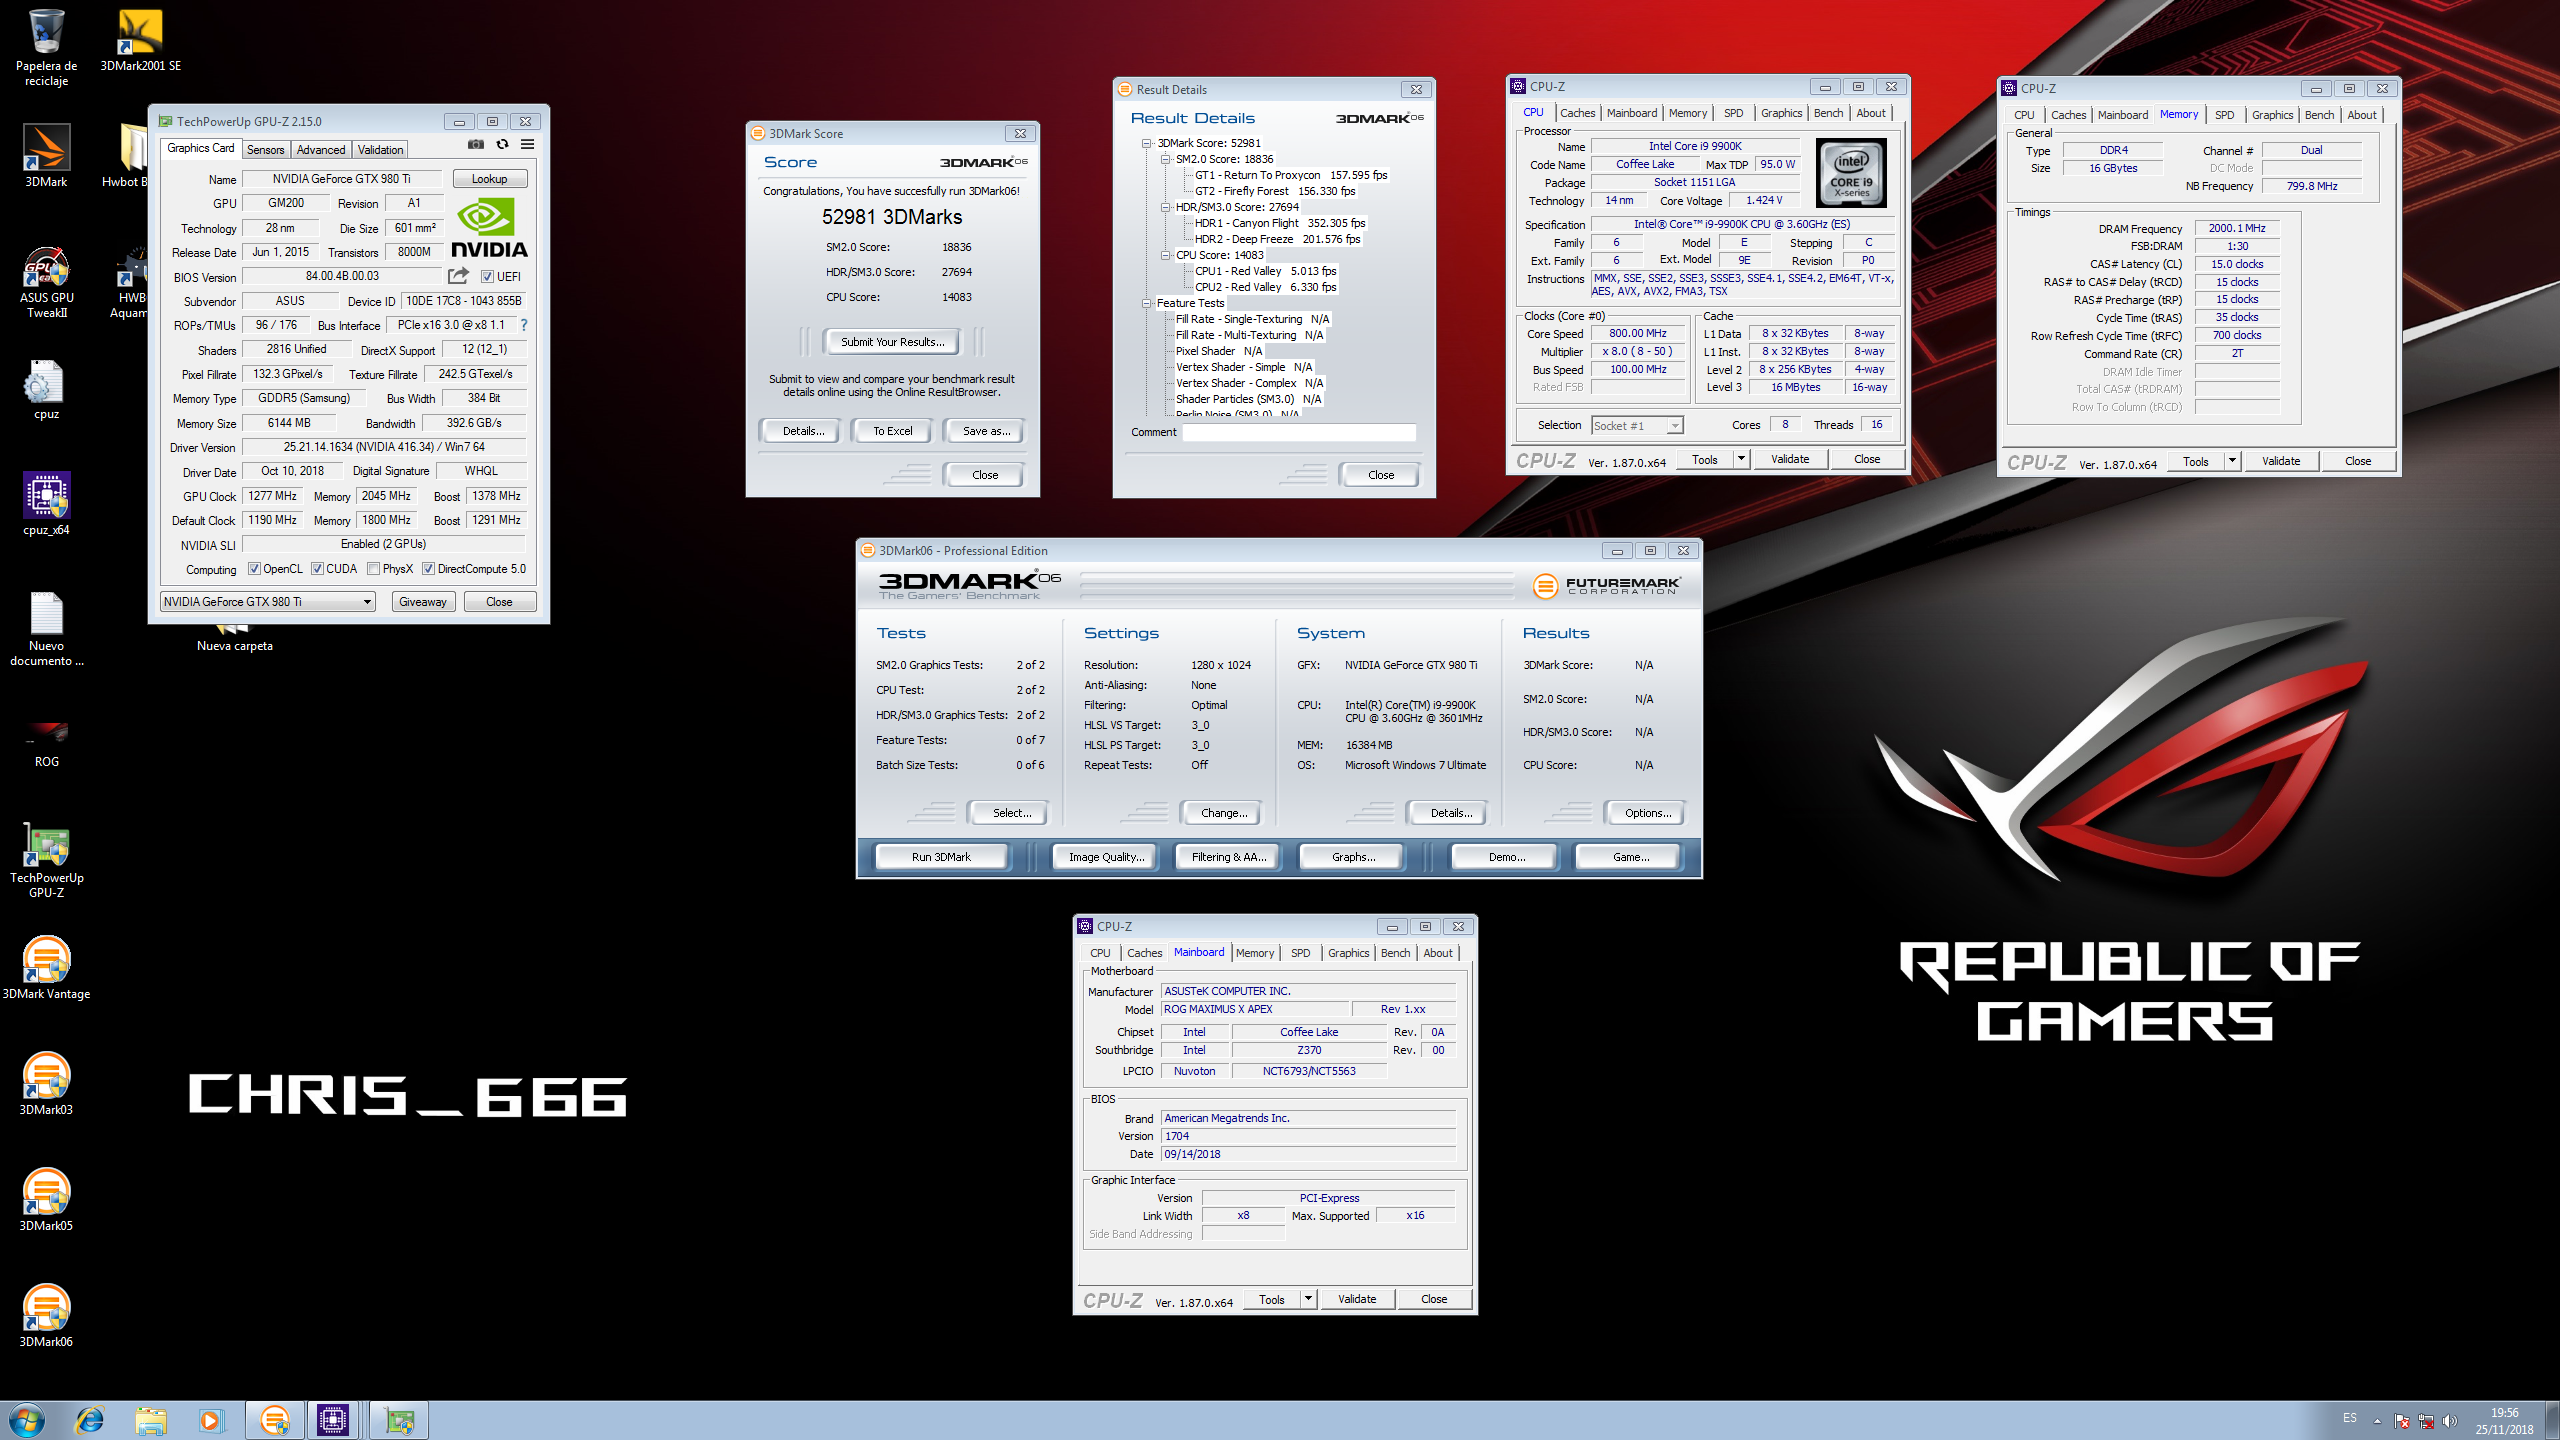Click the GPU-Z refresh arrows icon
2560x1440 pixels.
pos(502,144)
